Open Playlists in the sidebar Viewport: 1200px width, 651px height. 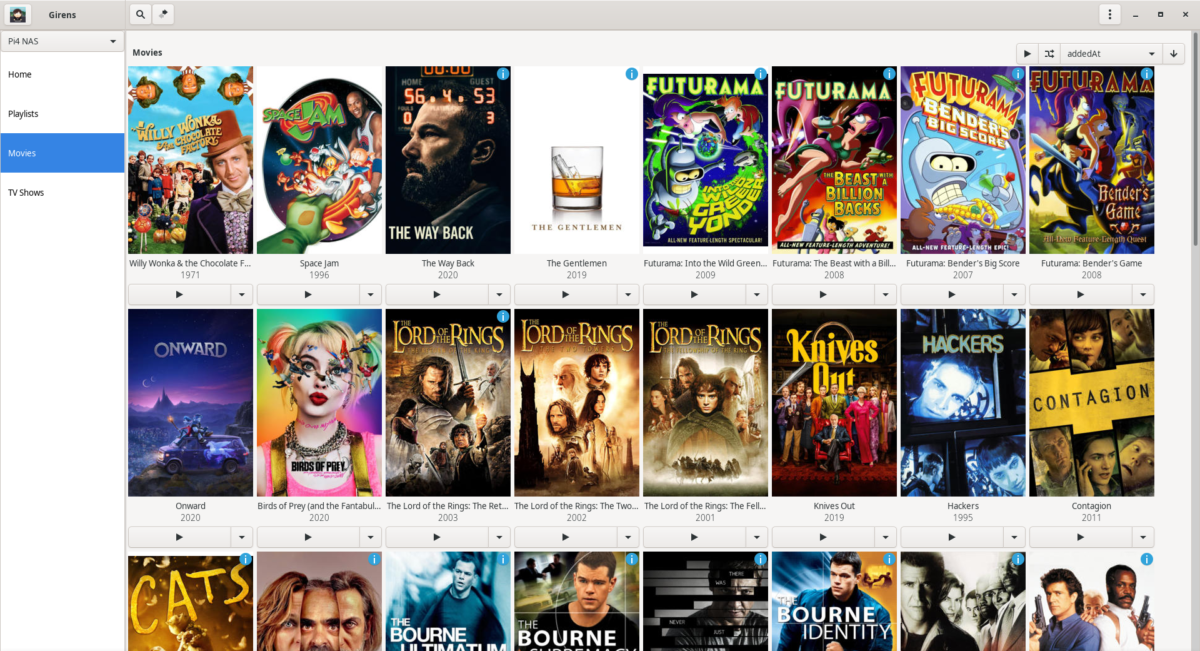pos(62,114)
